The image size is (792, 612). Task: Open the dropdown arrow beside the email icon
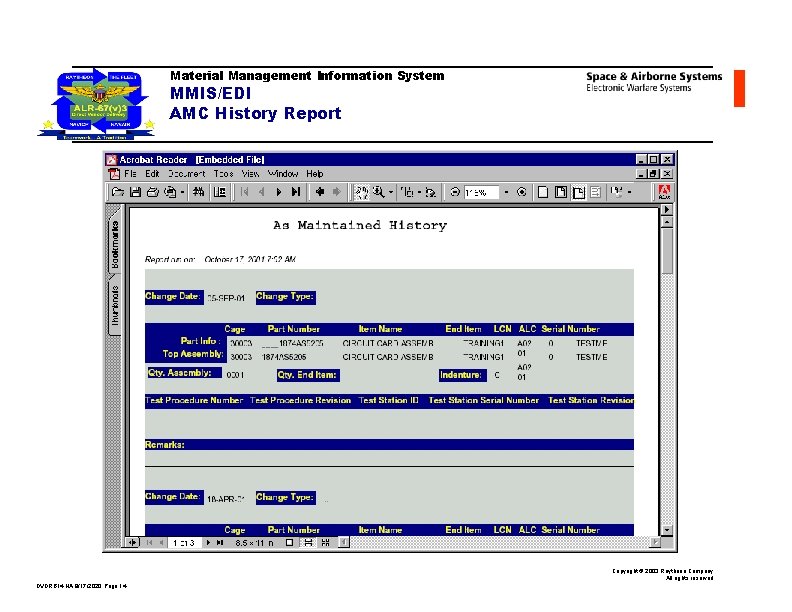(x=182, y=192)
